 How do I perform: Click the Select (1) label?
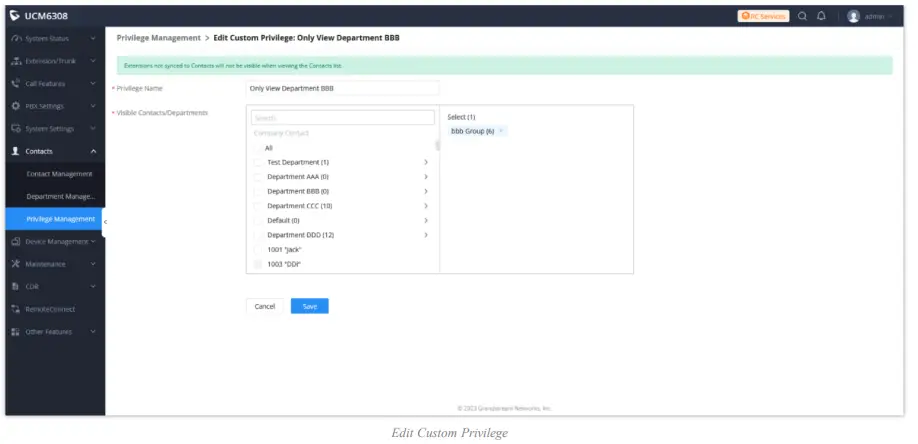pos(461,117)
